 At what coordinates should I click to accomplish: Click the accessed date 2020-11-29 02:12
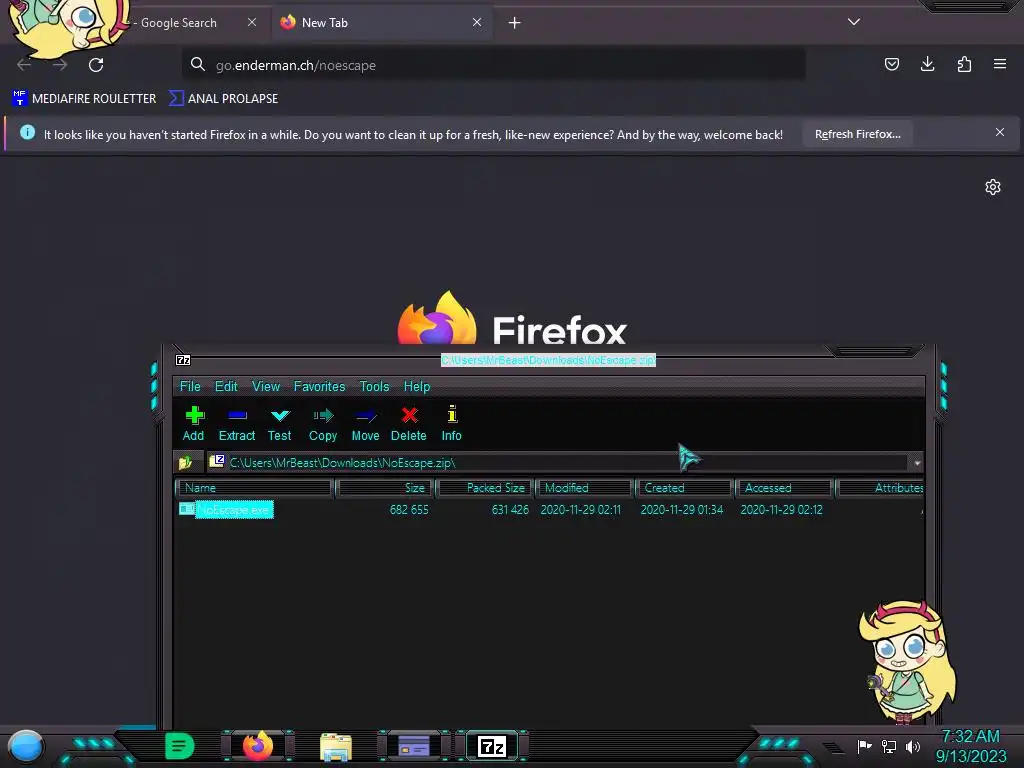pos(781,509)
